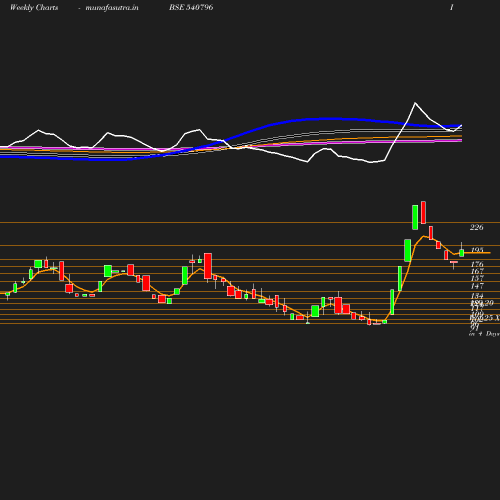Viewport: 500px width, 500px height.
Task: Click the 195 price level label
Action: (477, 250)
